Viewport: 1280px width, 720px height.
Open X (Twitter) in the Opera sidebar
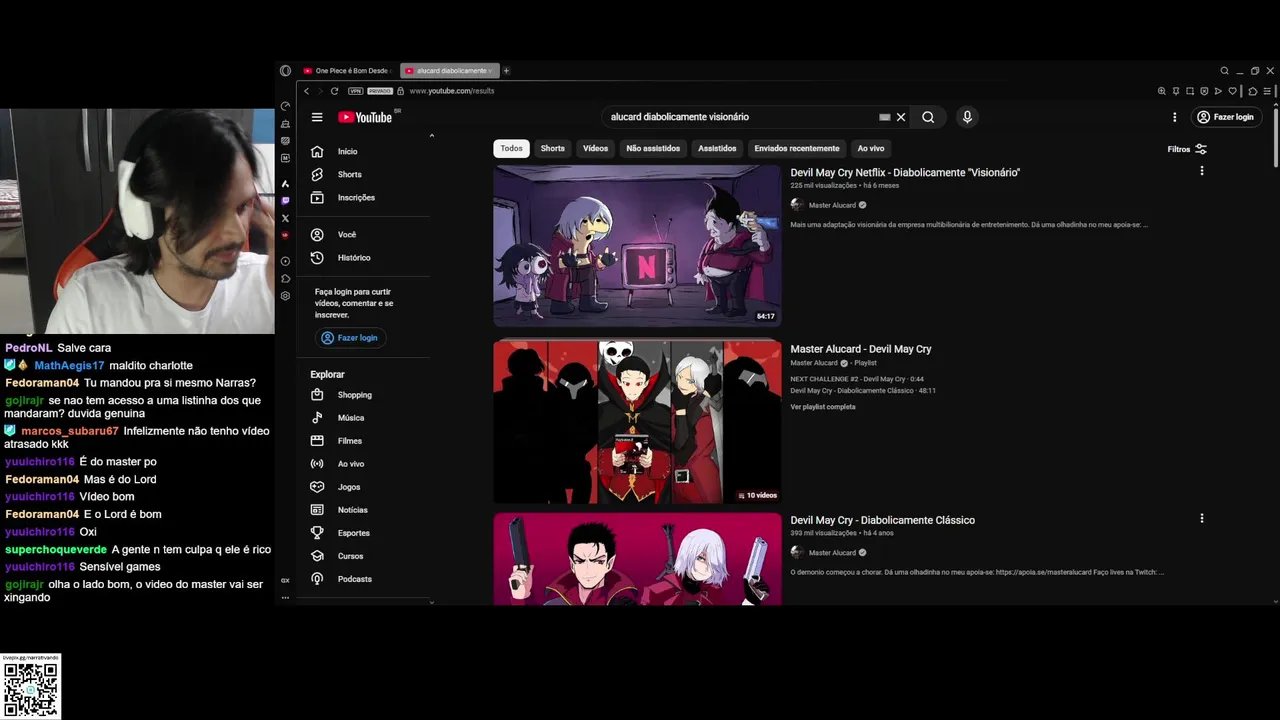[286, 218]
